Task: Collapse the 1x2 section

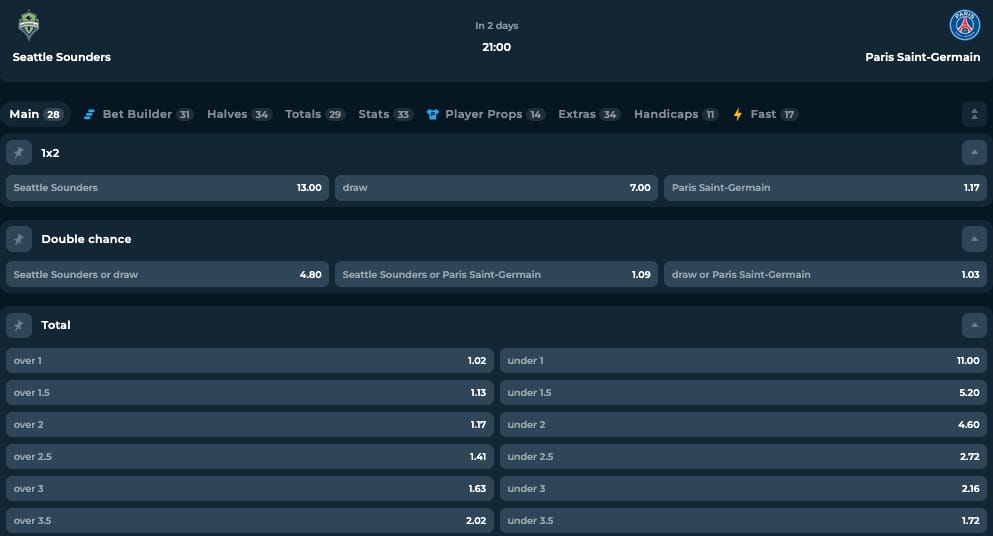Action: pyautogui.click(x=974, y=153)
